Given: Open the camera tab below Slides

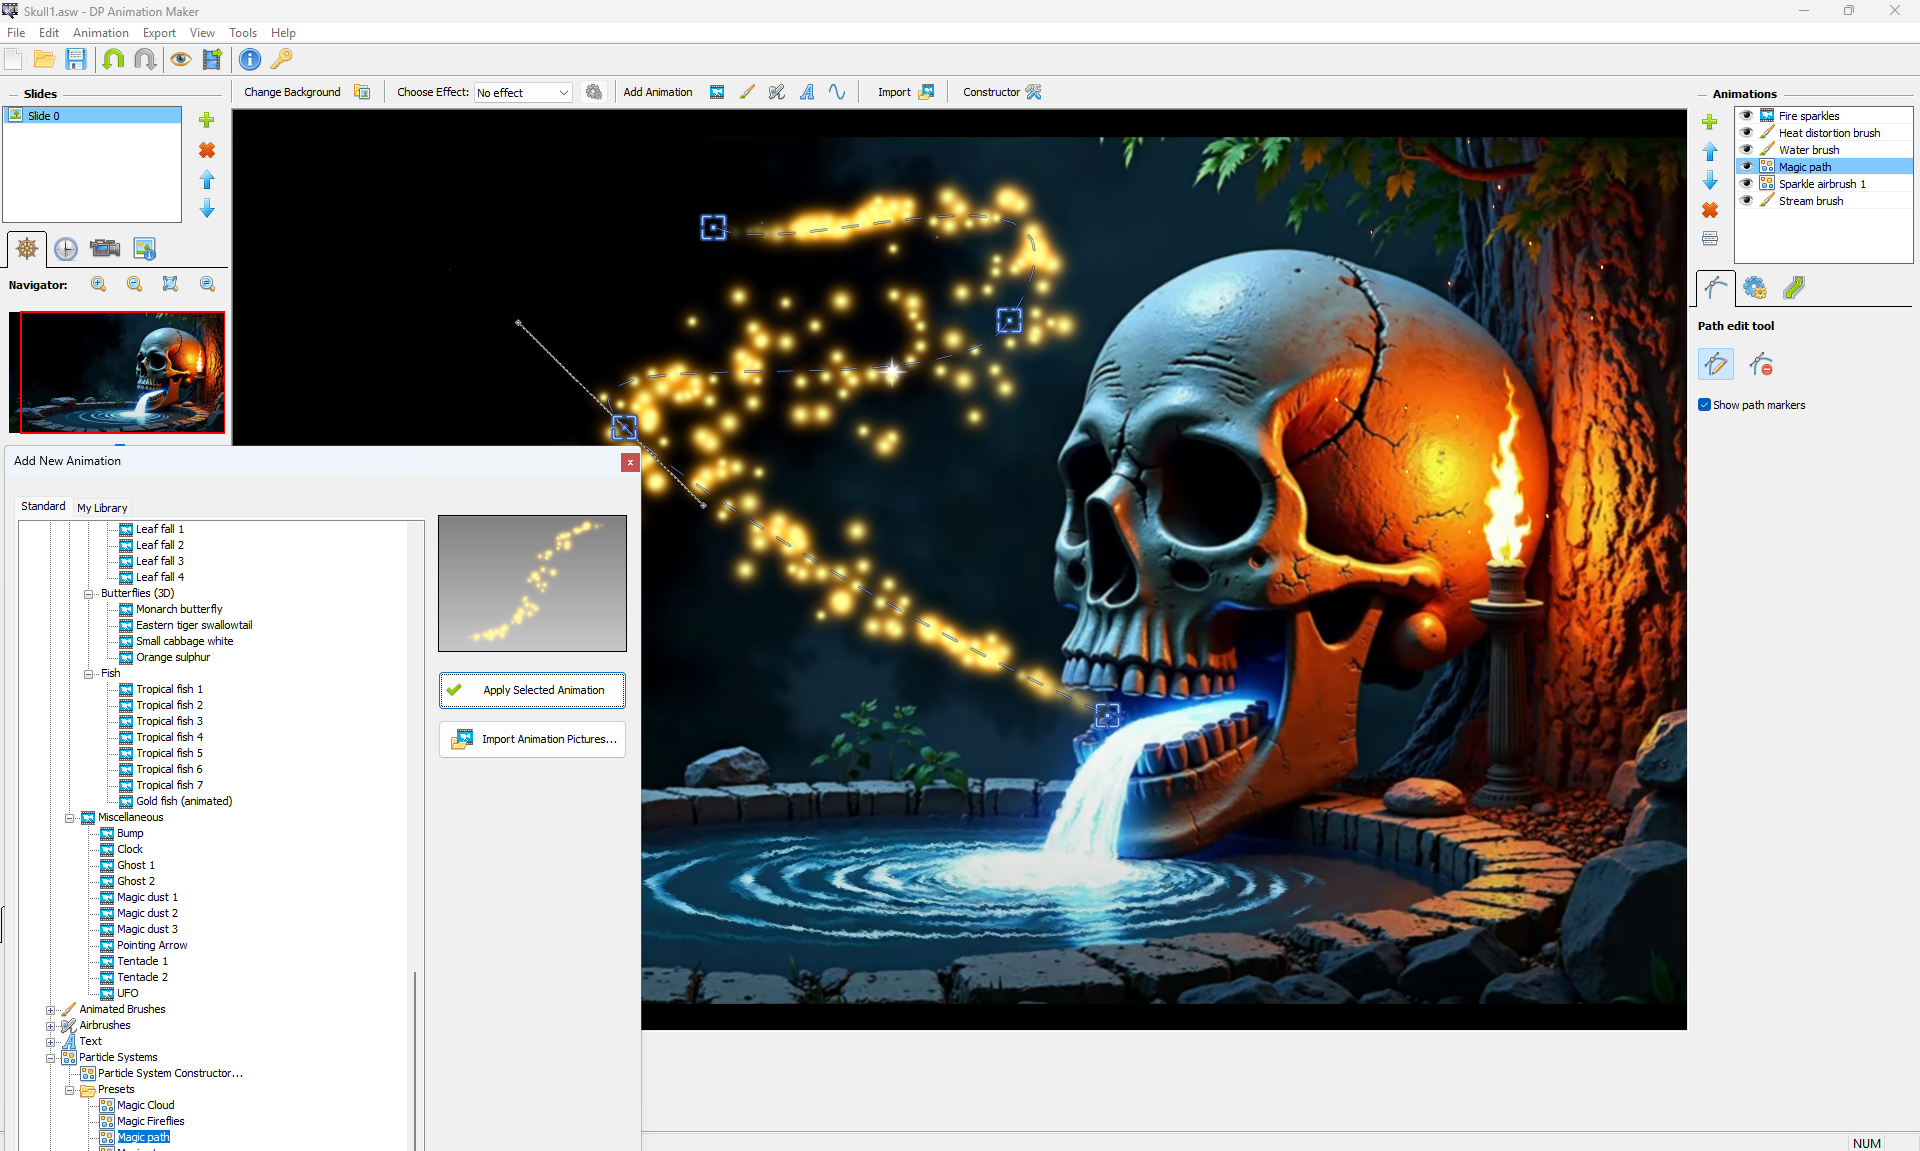Looking at the screenshot, I should 105,249.
